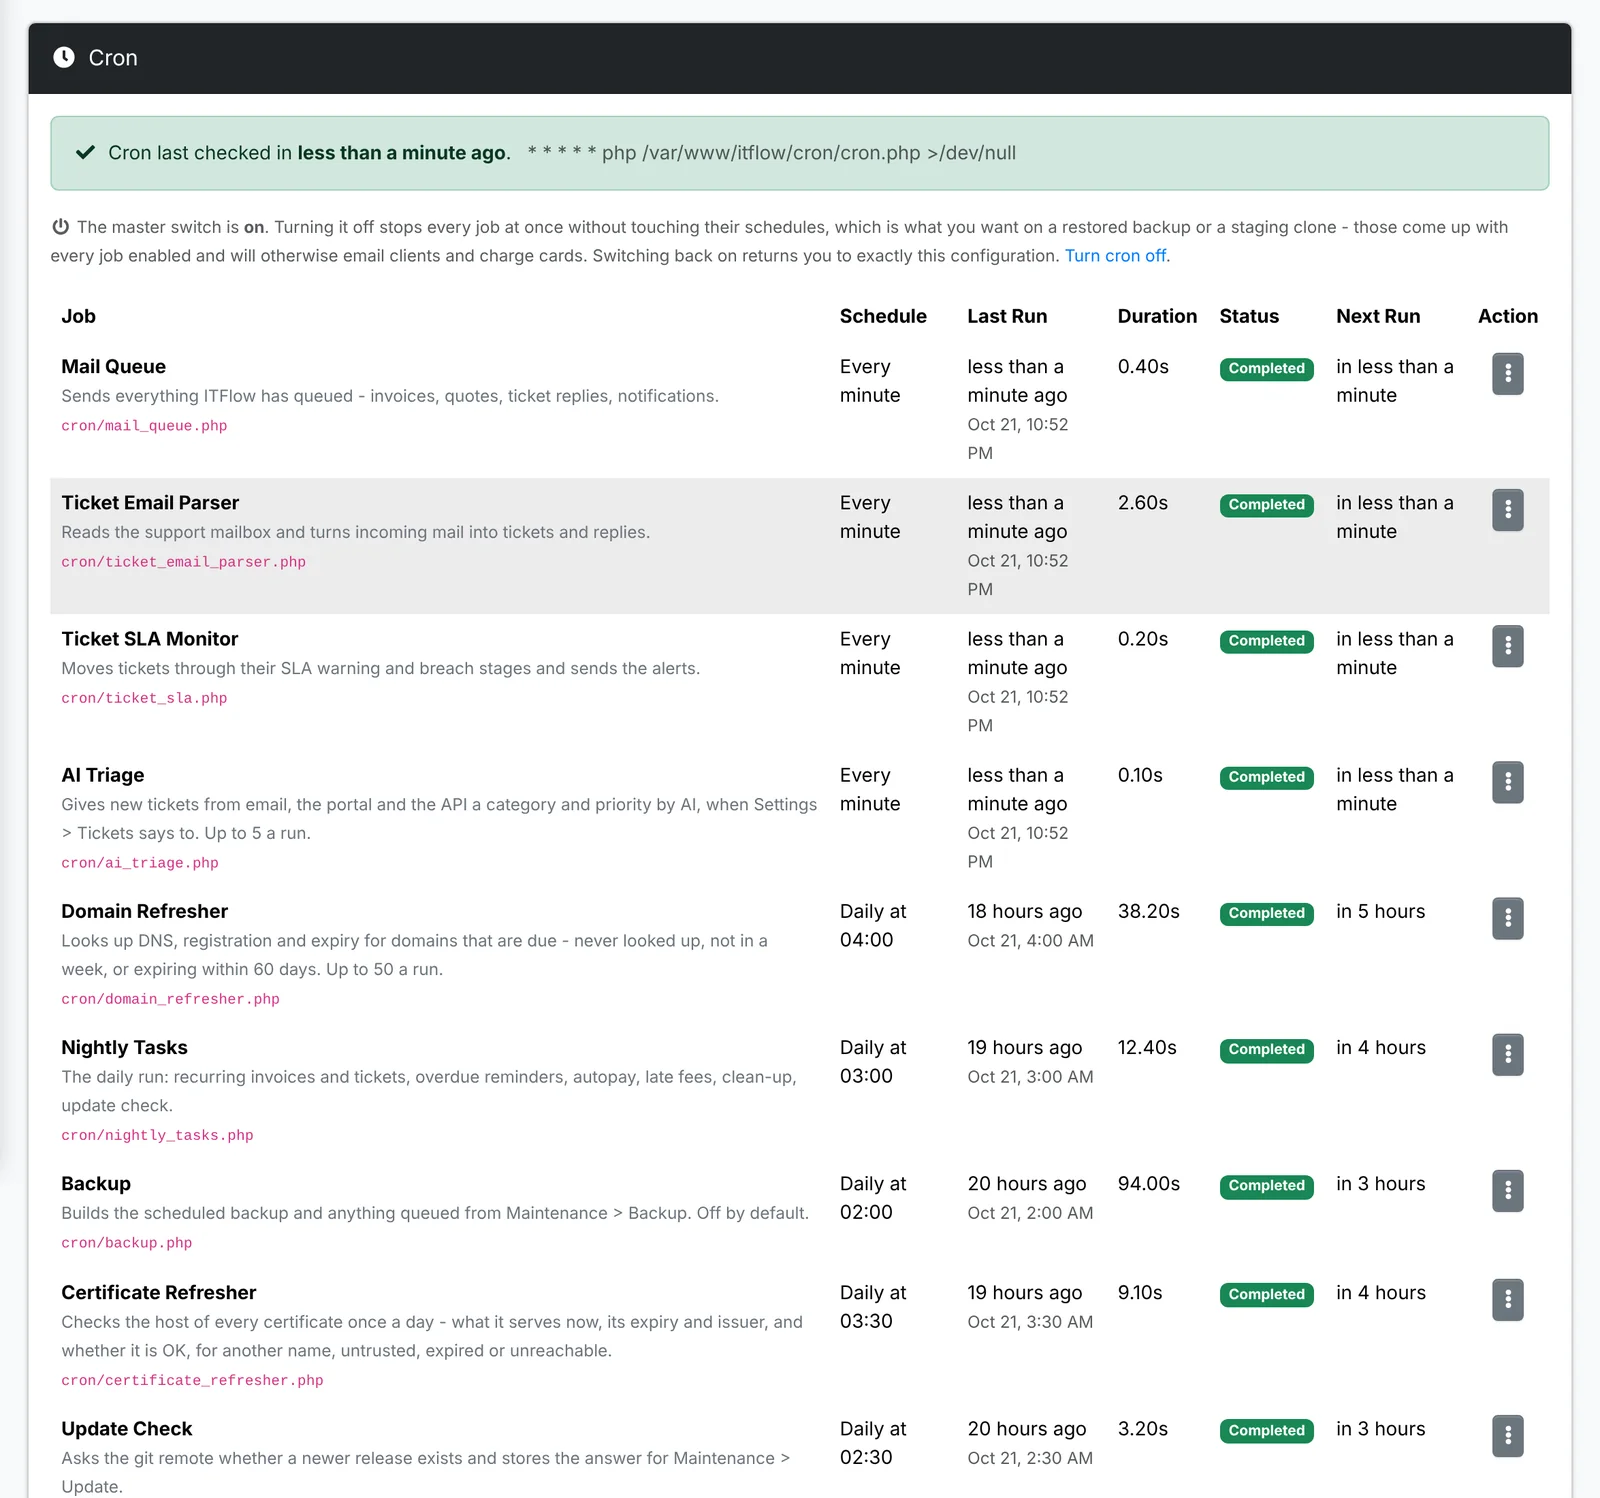Click the crontab command text in the alert

(772, 153)
